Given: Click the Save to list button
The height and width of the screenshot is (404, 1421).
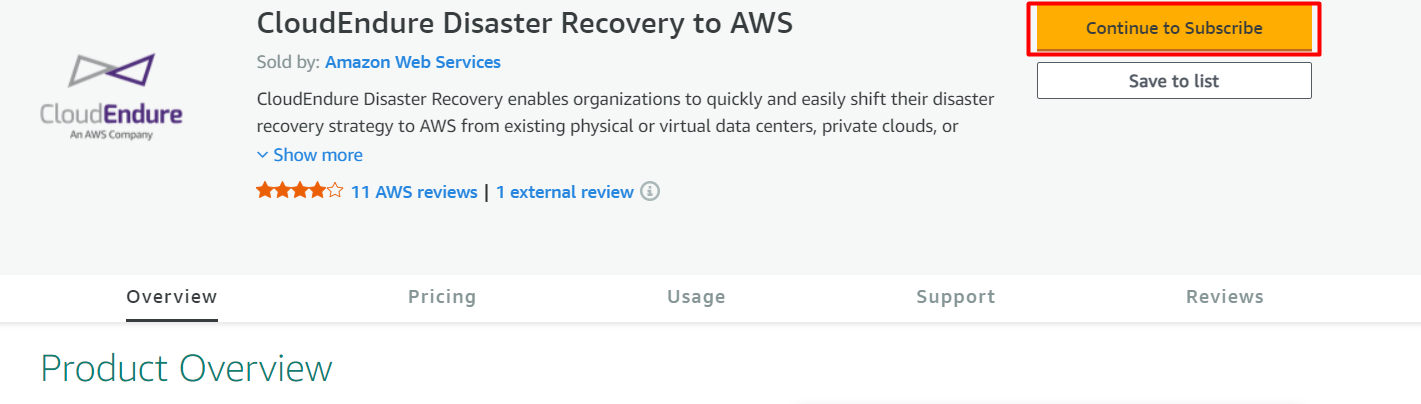Looking at the screenshot, I should (x=1174, y=81).
